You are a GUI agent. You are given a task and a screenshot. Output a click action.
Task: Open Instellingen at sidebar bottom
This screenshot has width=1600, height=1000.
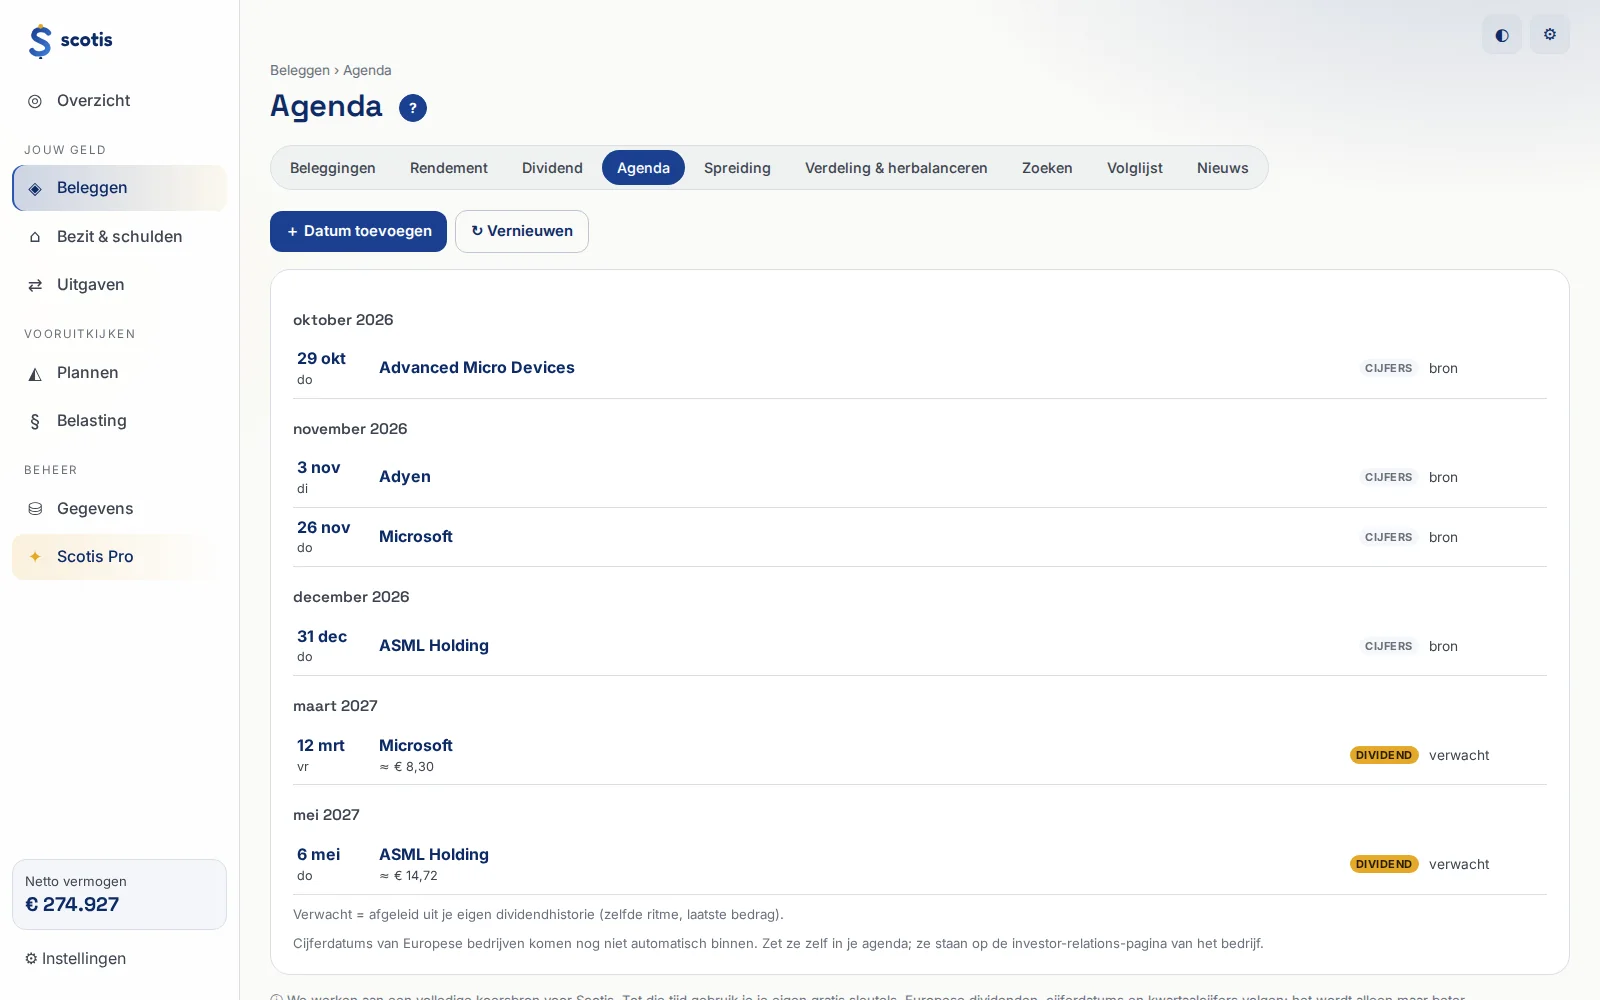76,959
